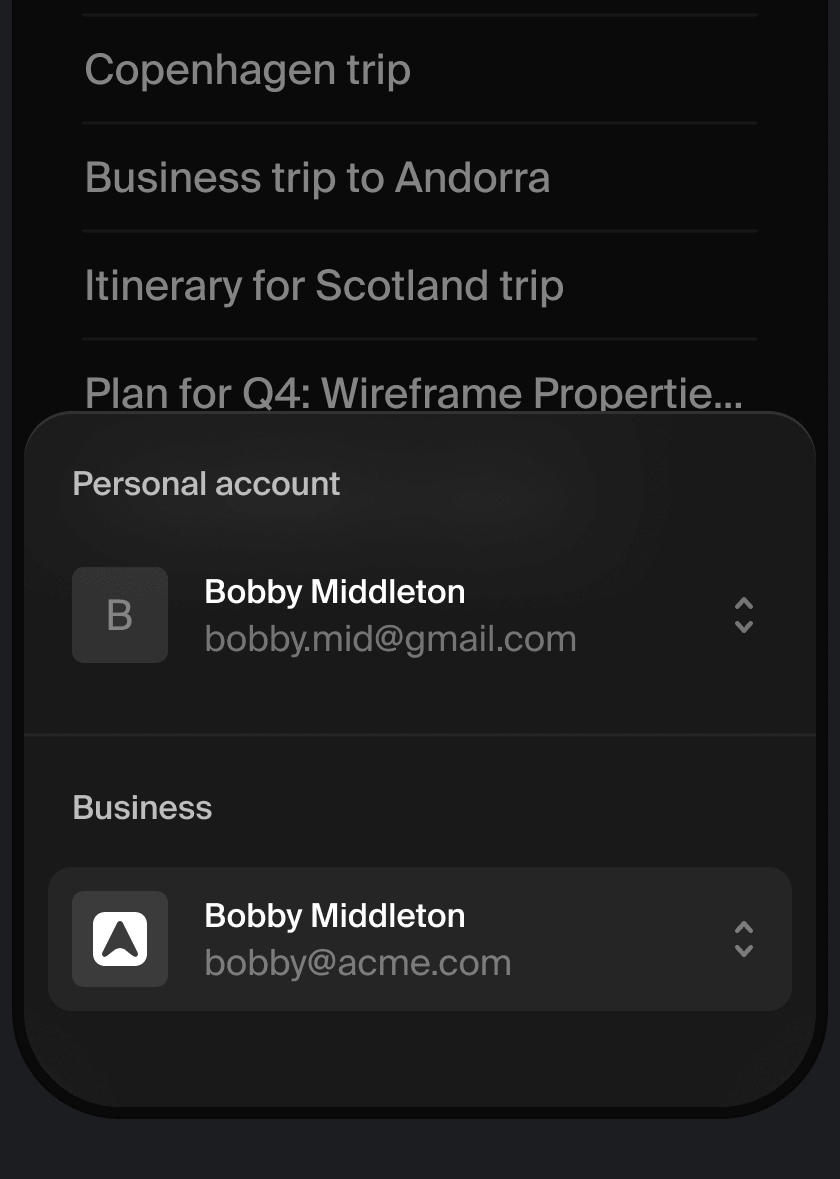Screen dimensions: 840x1179
Task: Click the down arrow beside bobby.mid@gmail.com
Action: click(x=743, y=627)
